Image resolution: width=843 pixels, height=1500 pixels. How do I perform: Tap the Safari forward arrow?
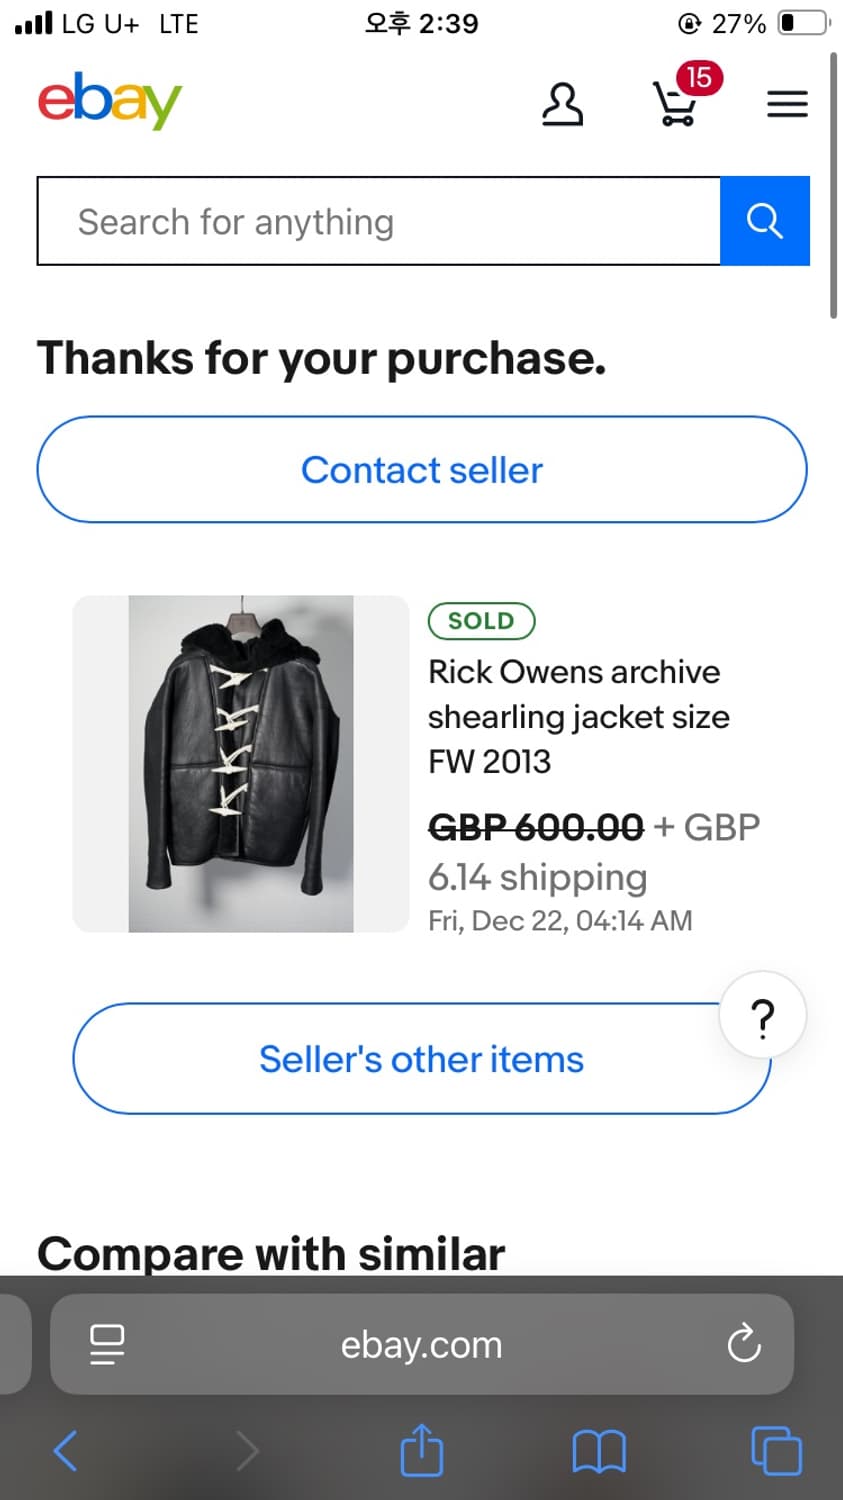point(246,1450)
